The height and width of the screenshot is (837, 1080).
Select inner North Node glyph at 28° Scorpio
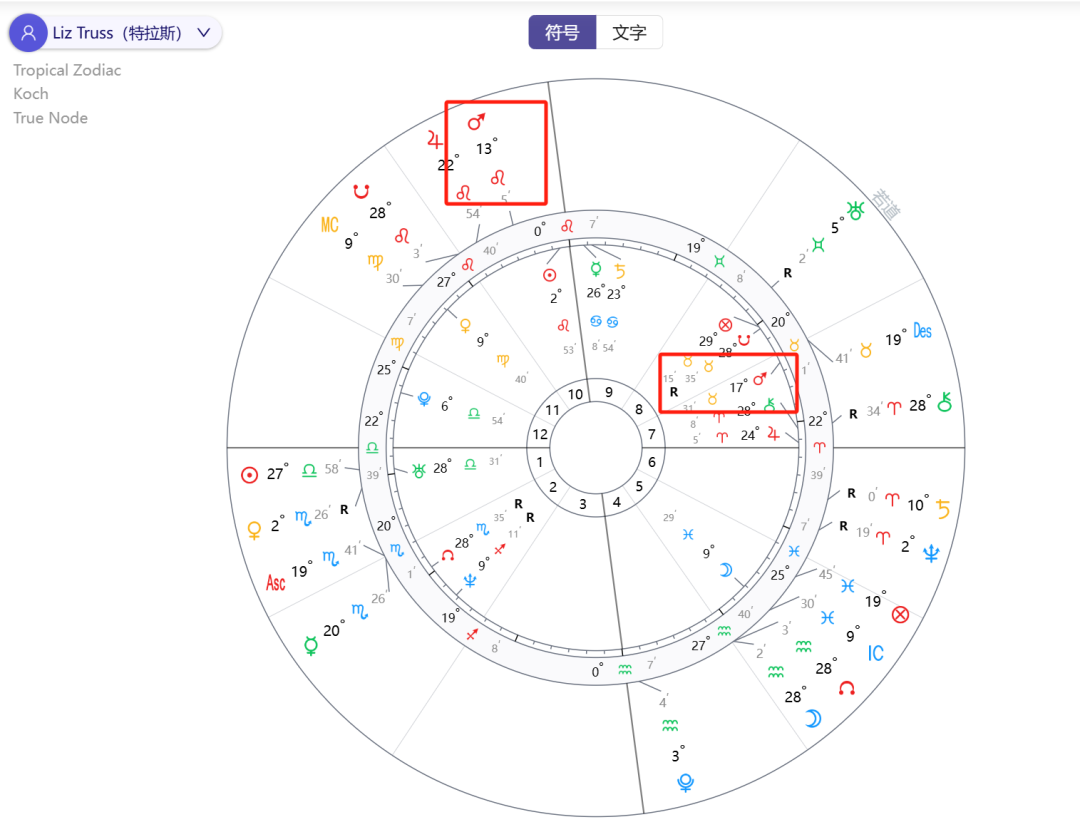448,555
